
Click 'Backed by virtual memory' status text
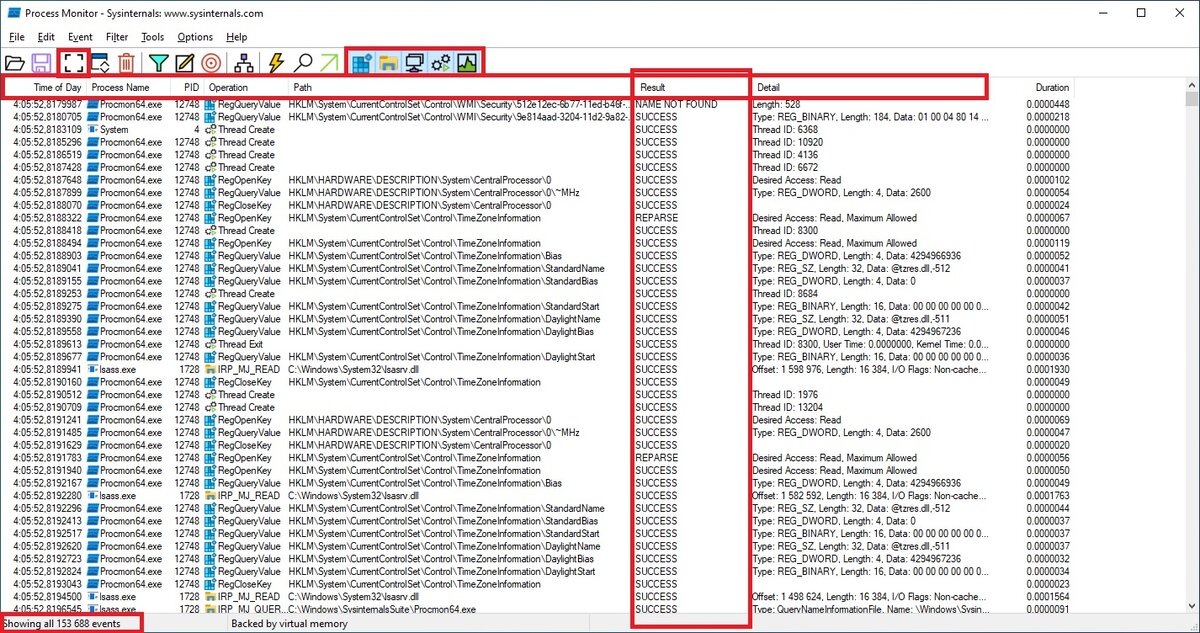click(x=290, y=623)
